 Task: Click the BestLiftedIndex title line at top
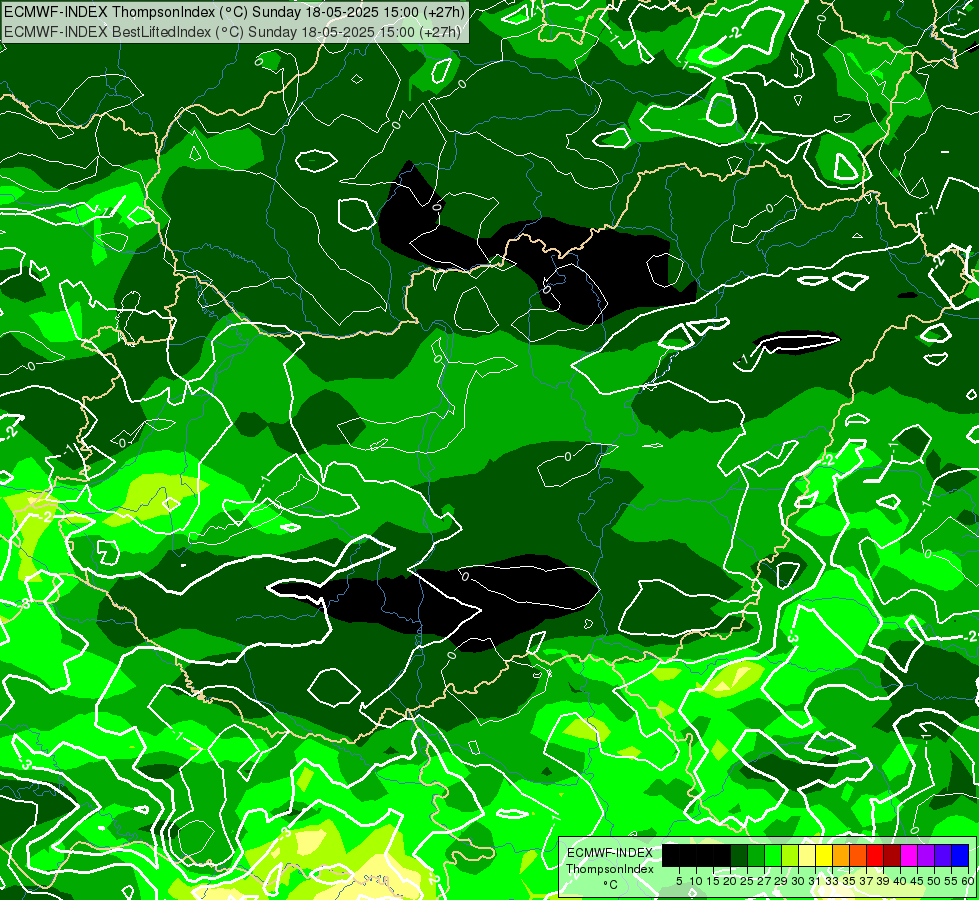coord(232,32)
